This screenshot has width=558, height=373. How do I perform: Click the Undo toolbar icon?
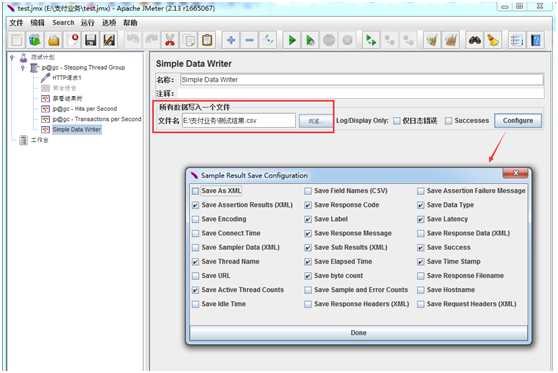[x=133, y=40]
